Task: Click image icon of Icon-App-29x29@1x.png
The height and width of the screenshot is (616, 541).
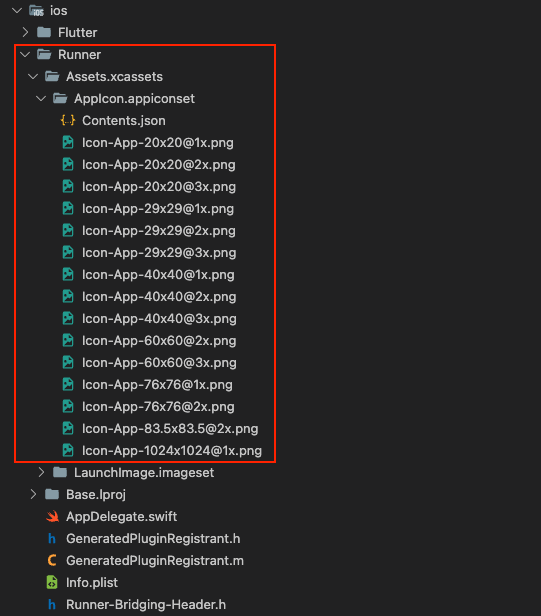Action: (68, 208)
